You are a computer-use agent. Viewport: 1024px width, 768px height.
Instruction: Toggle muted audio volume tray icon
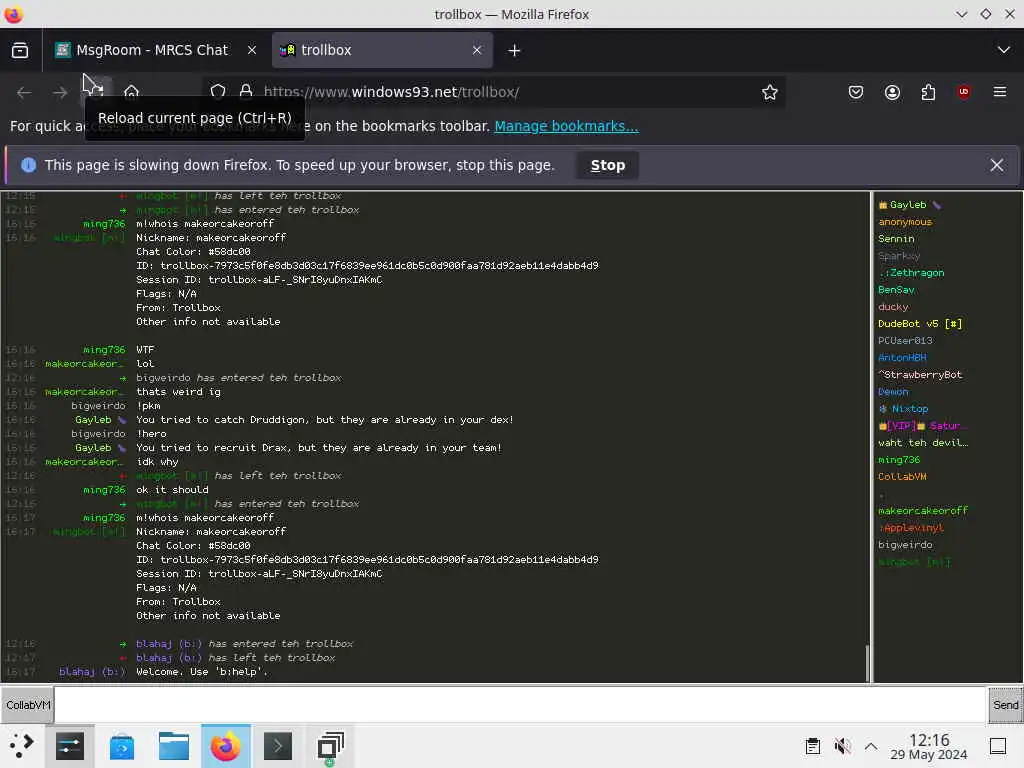(x=842, y=746)
